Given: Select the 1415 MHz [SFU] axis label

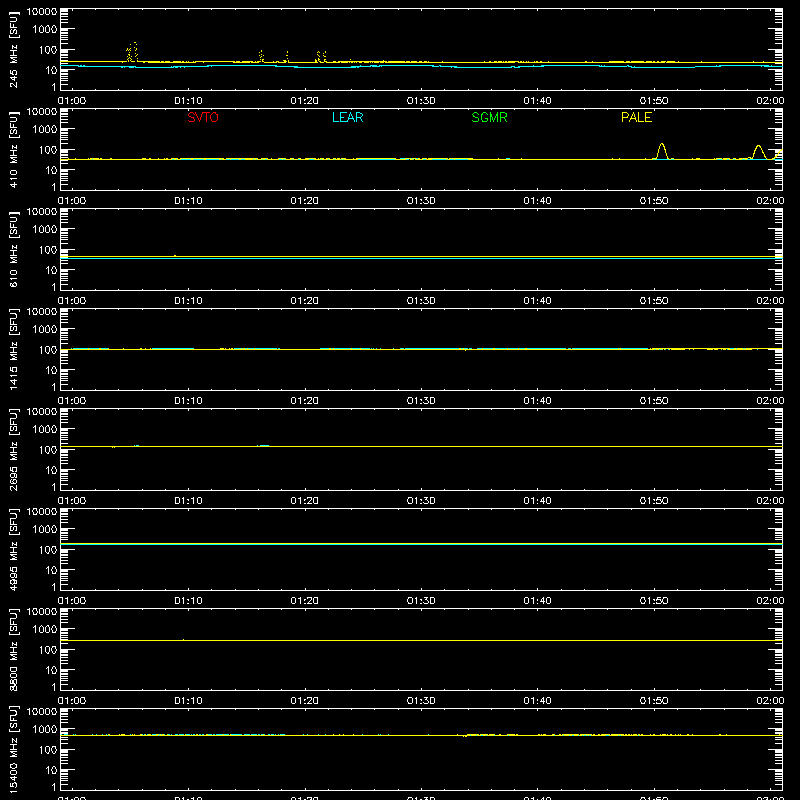Looking at the screenshot, I should (x=13, y=349).
